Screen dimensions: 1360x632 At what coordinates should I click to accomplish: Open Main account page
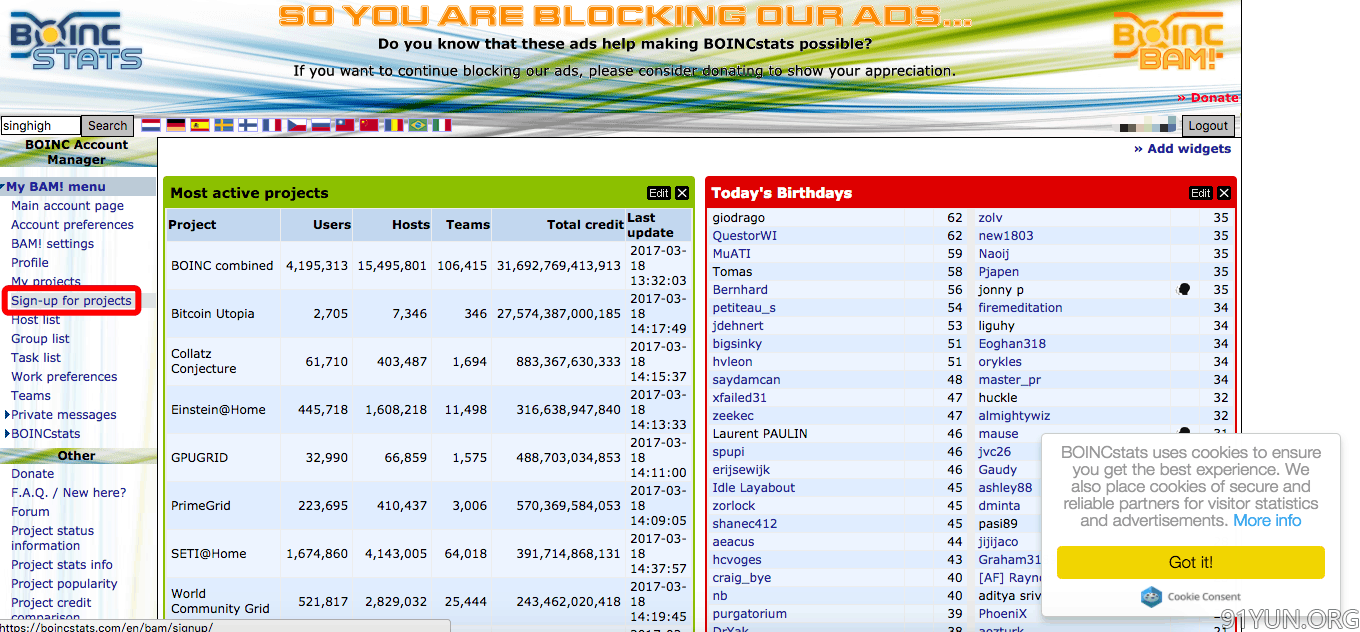point(68,206)
